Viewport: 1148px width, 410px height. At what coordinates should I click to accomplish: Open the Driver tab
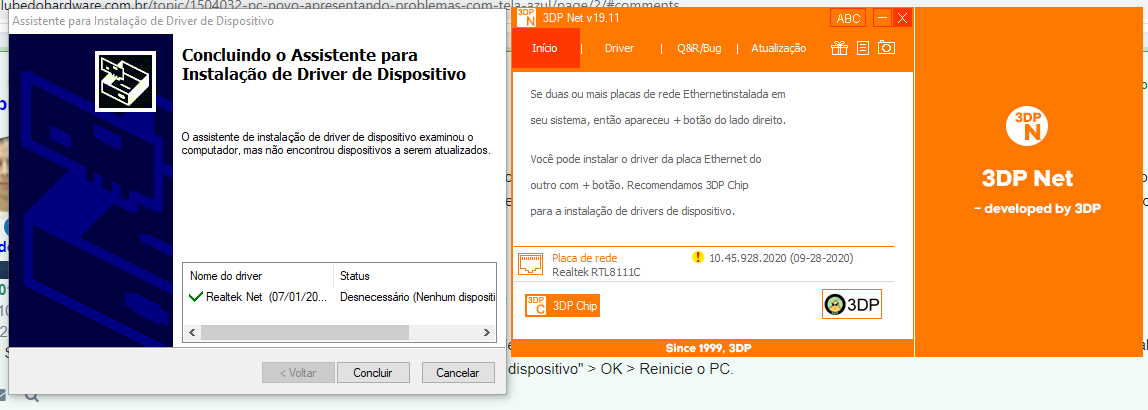point(619,48)
